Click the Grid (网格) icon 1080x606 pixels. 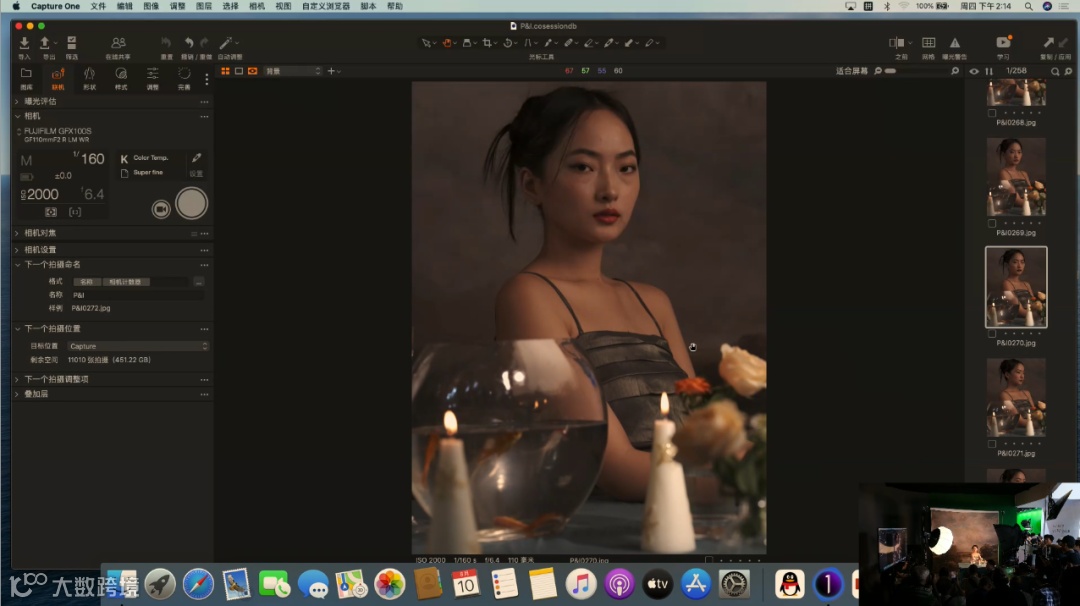928,43
